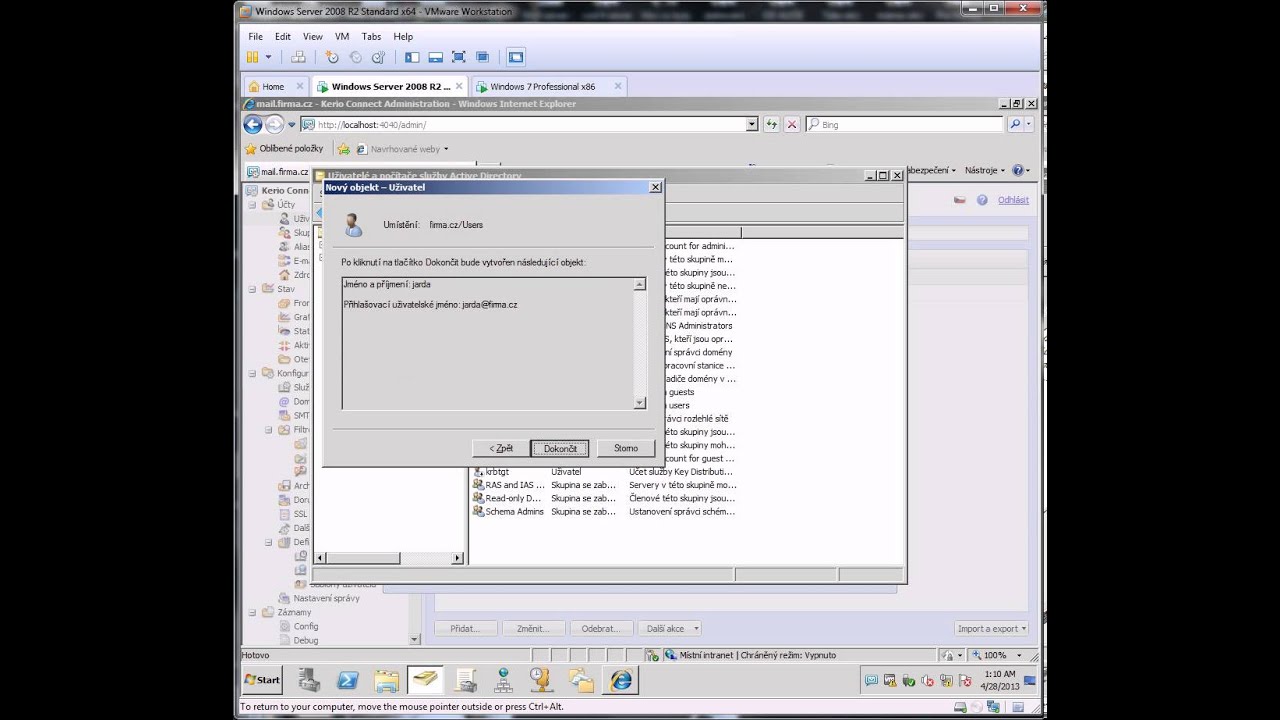This screenshot has width=1280, height=720.
Task: Click the Windows Start button
Action: coord(263,680)
